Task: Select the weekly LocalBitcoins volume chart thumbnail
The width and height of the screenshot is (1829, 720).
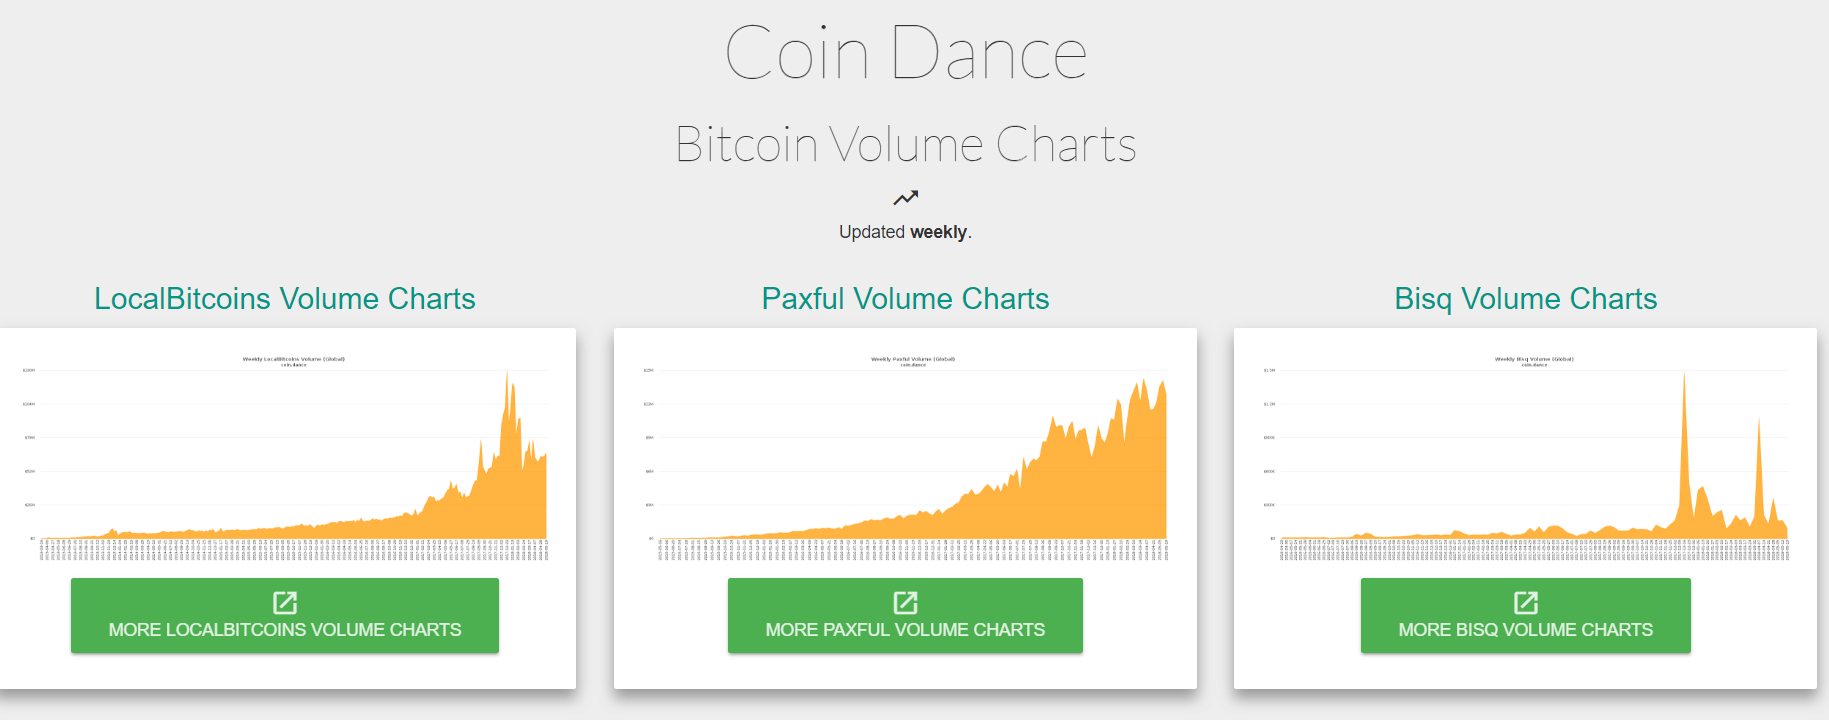Action: 287,457
